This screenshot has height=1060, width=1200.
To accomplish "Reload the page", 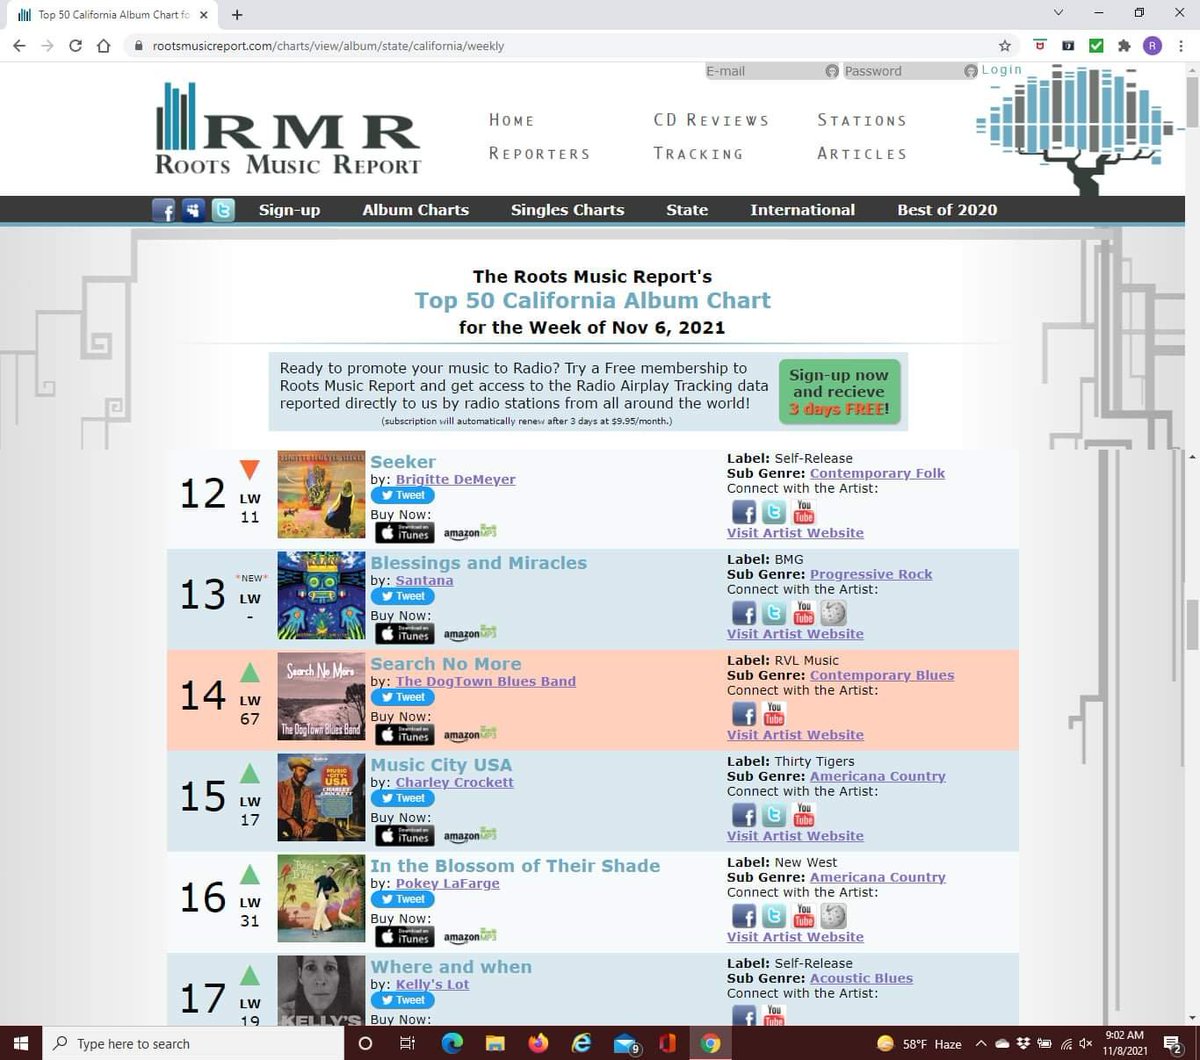I will click(x=76, y=46).
